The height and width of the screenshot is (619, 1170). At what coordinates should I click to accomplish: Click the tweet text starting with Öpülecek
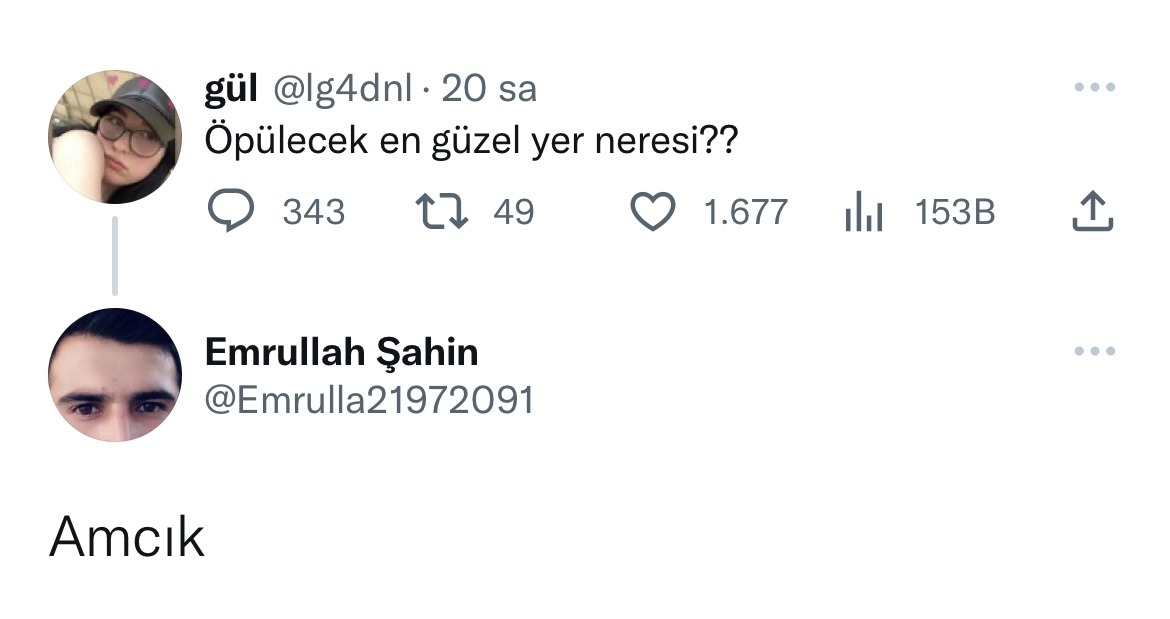tap(471, 142)
